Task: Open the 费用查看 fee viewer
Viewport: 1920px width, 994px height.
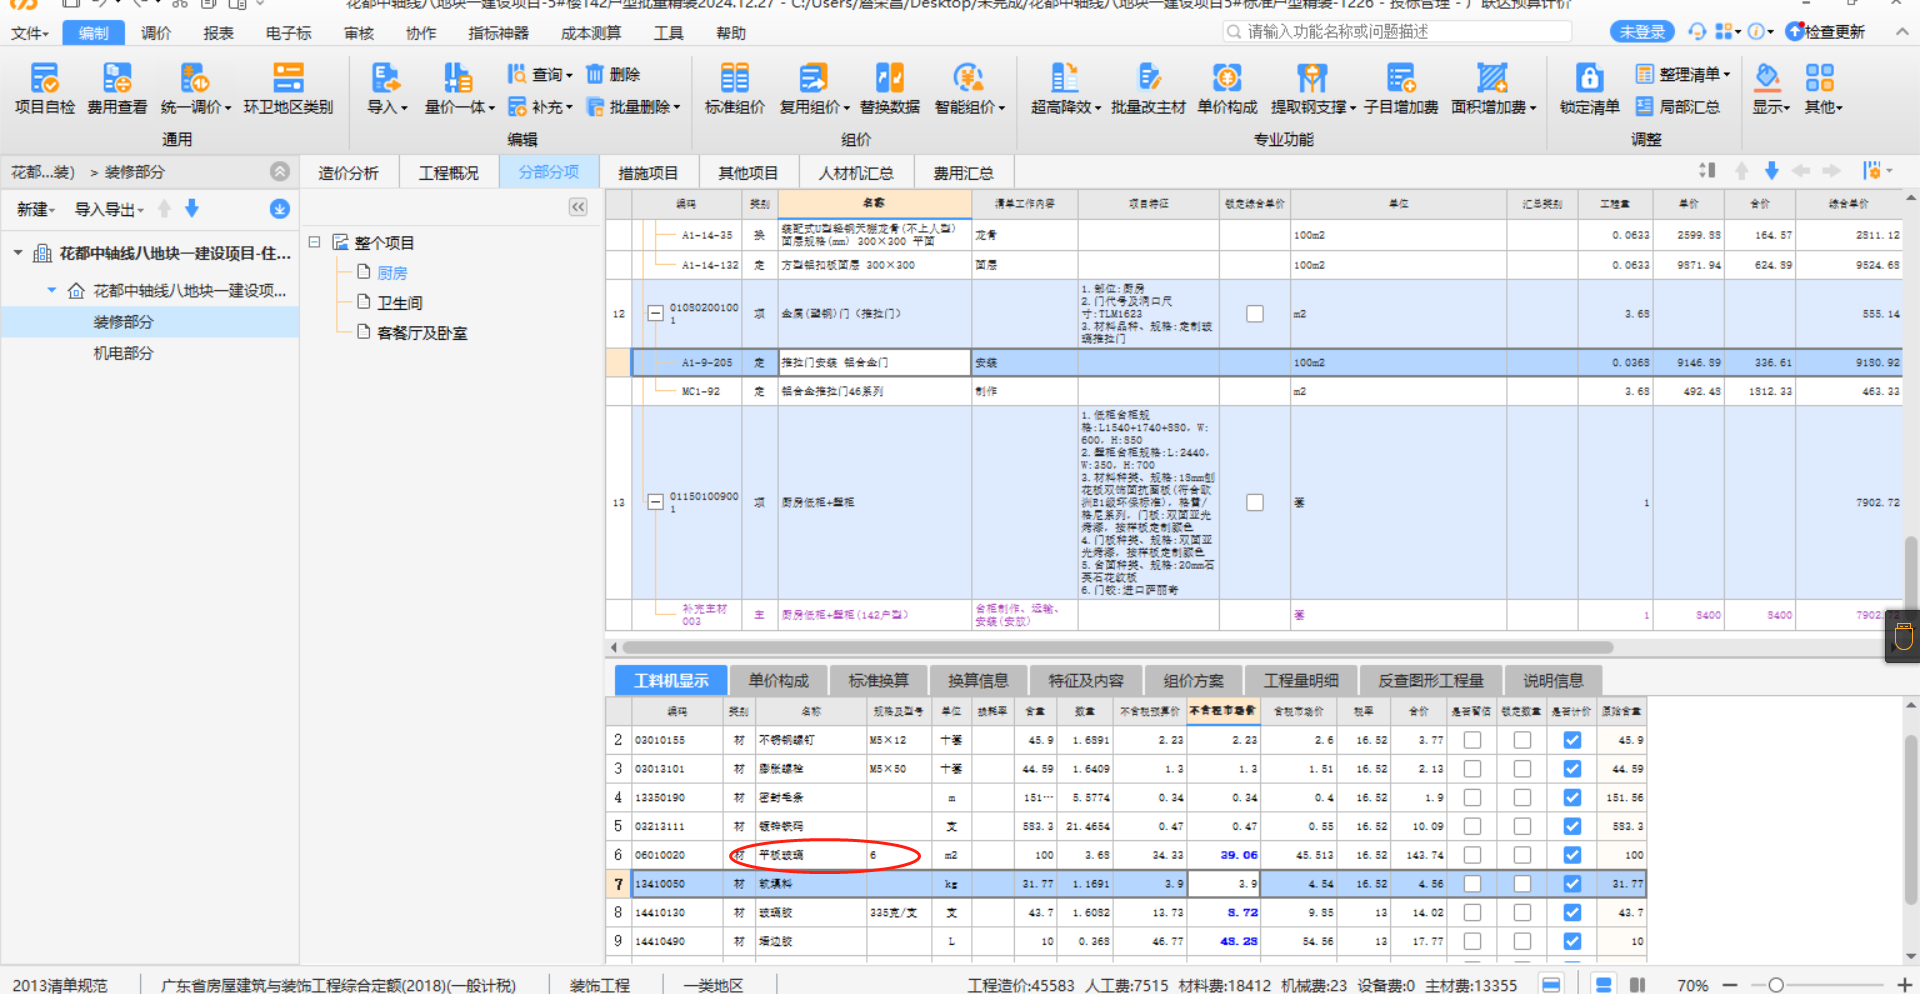Action: tap(117, 89)
